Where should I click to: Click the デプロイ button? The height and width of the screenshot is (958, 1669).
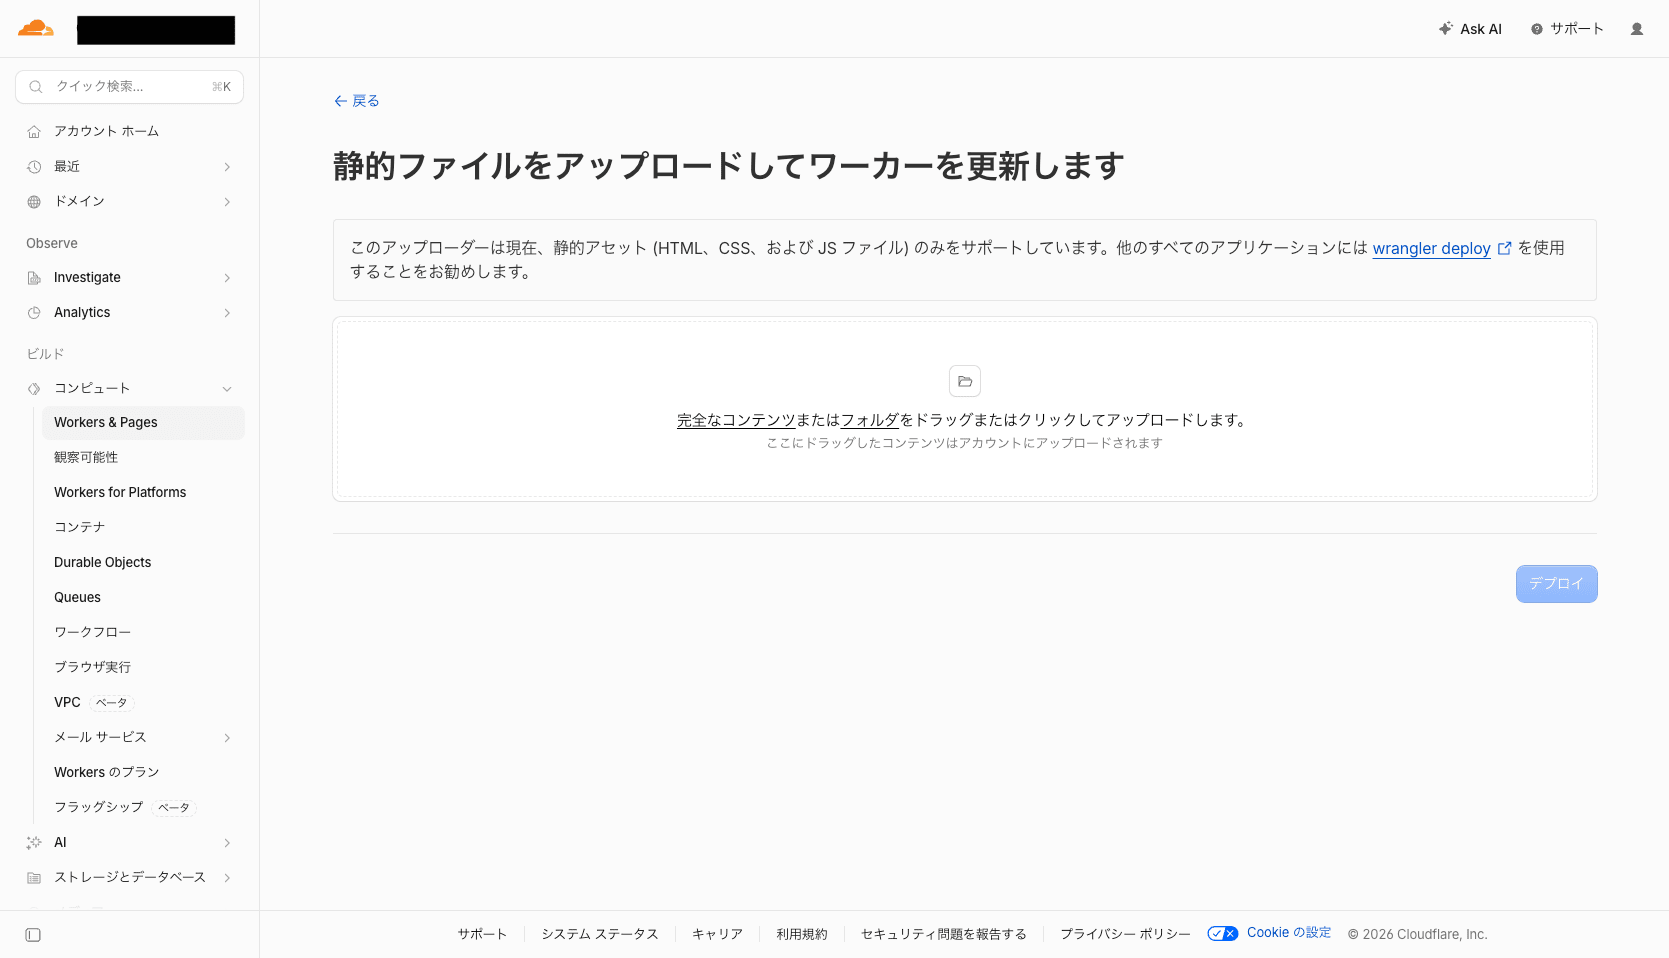coord(1556,584)
